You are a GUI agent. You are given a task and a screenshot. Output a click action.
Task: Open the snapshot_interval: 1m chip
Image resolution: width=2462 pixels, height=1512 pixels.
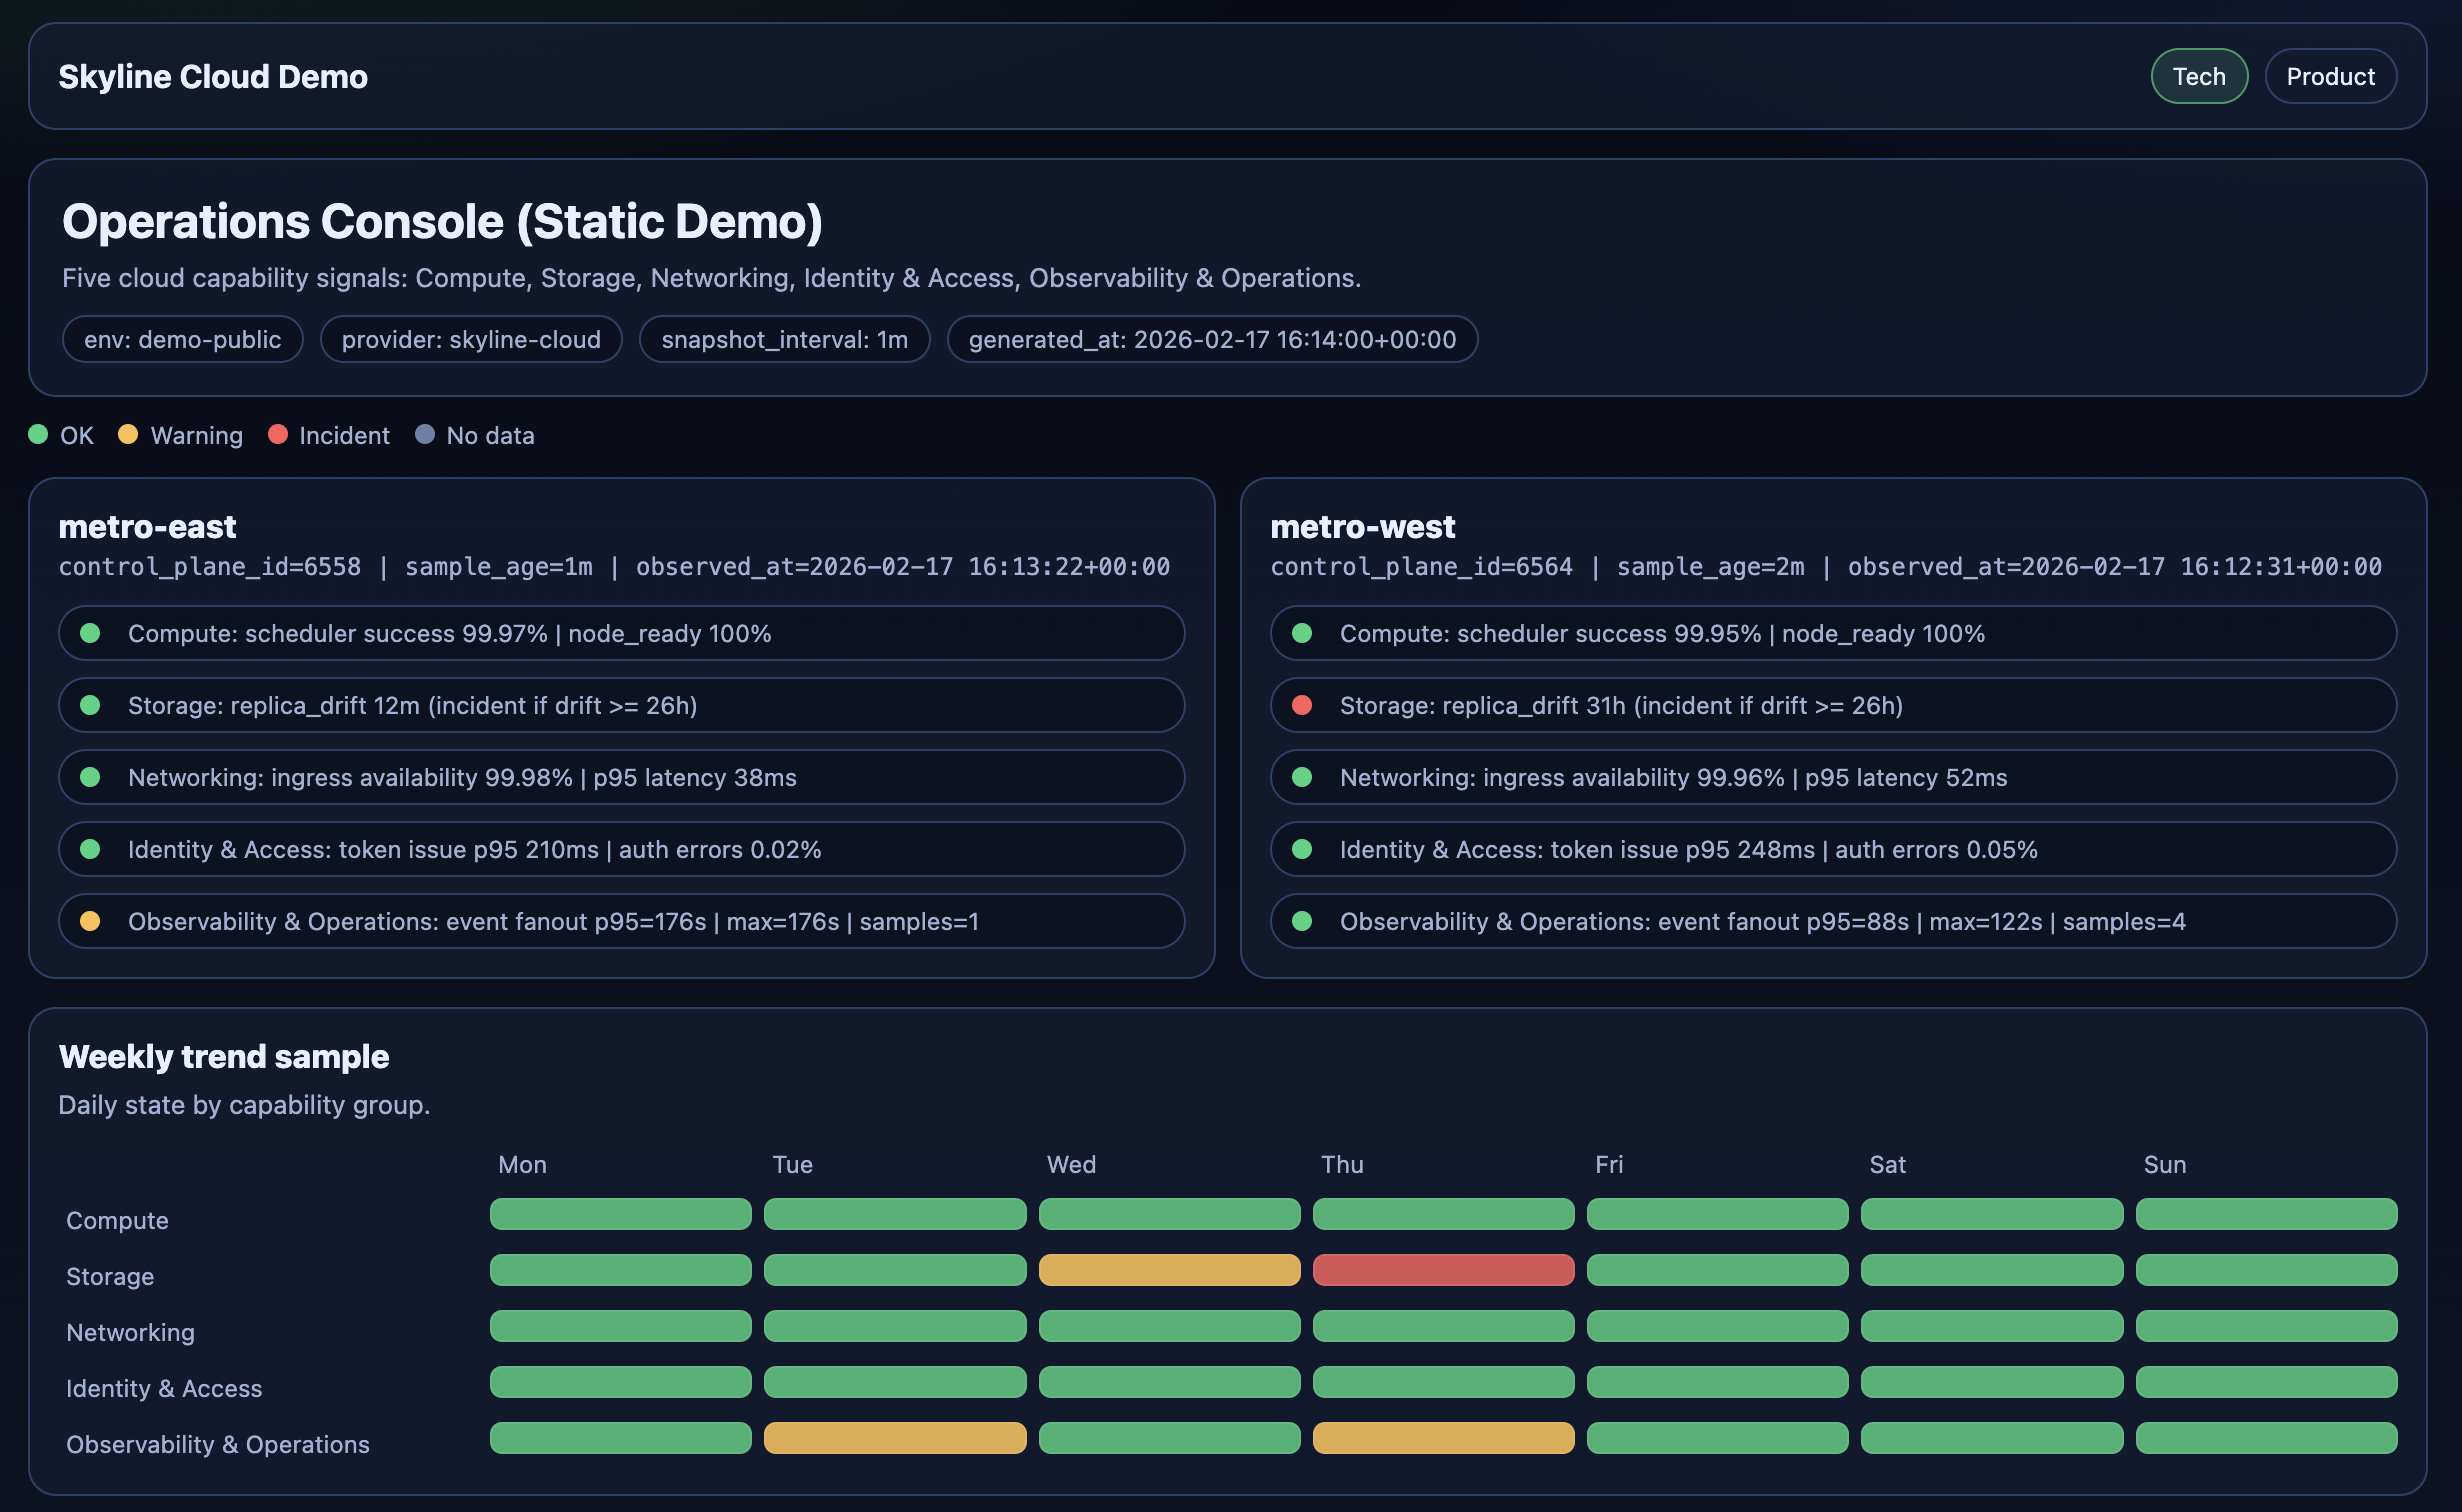click(784, 339)
